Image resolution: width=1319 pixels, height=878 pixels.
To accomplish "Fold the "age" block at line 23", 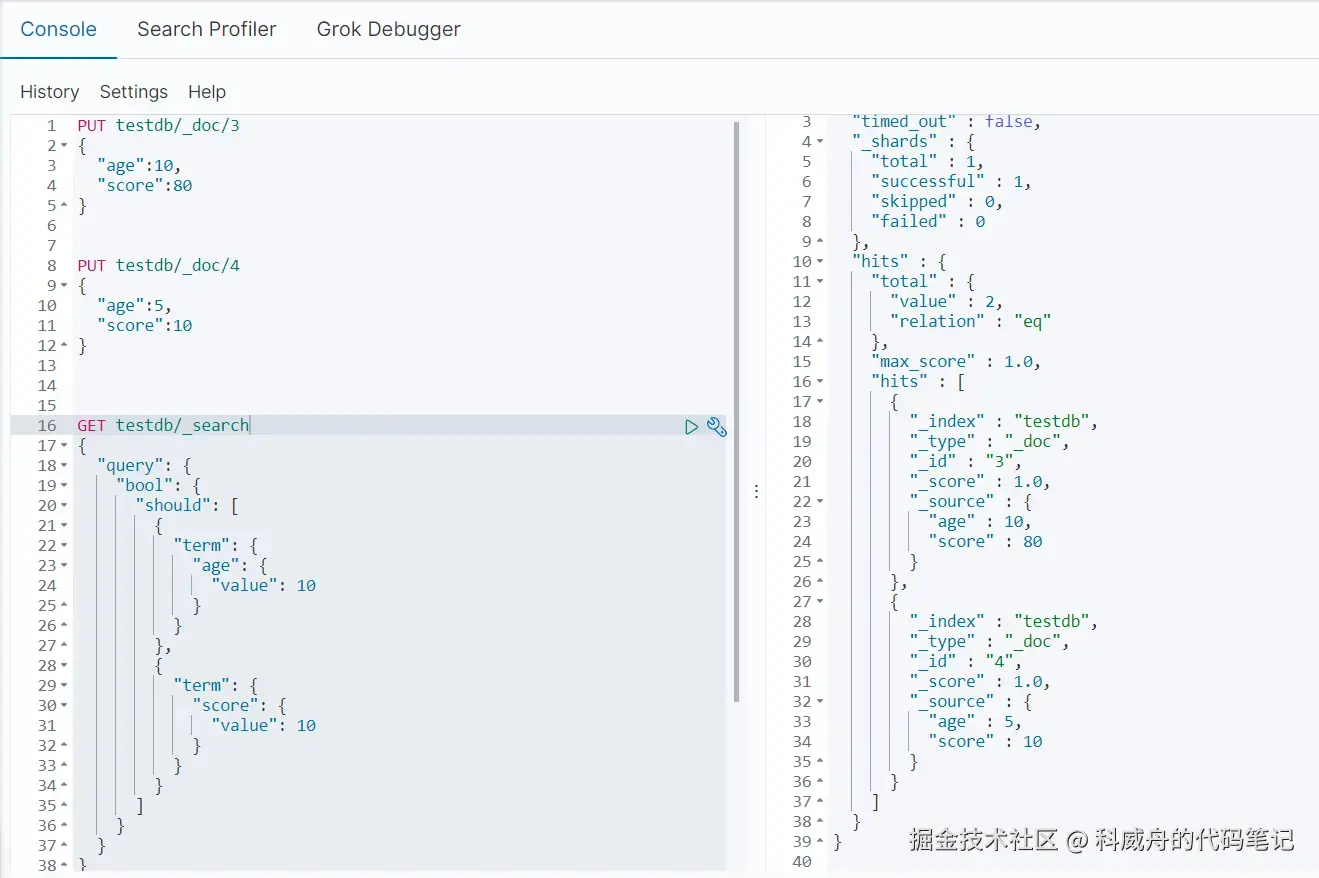I will click(64, 566).
